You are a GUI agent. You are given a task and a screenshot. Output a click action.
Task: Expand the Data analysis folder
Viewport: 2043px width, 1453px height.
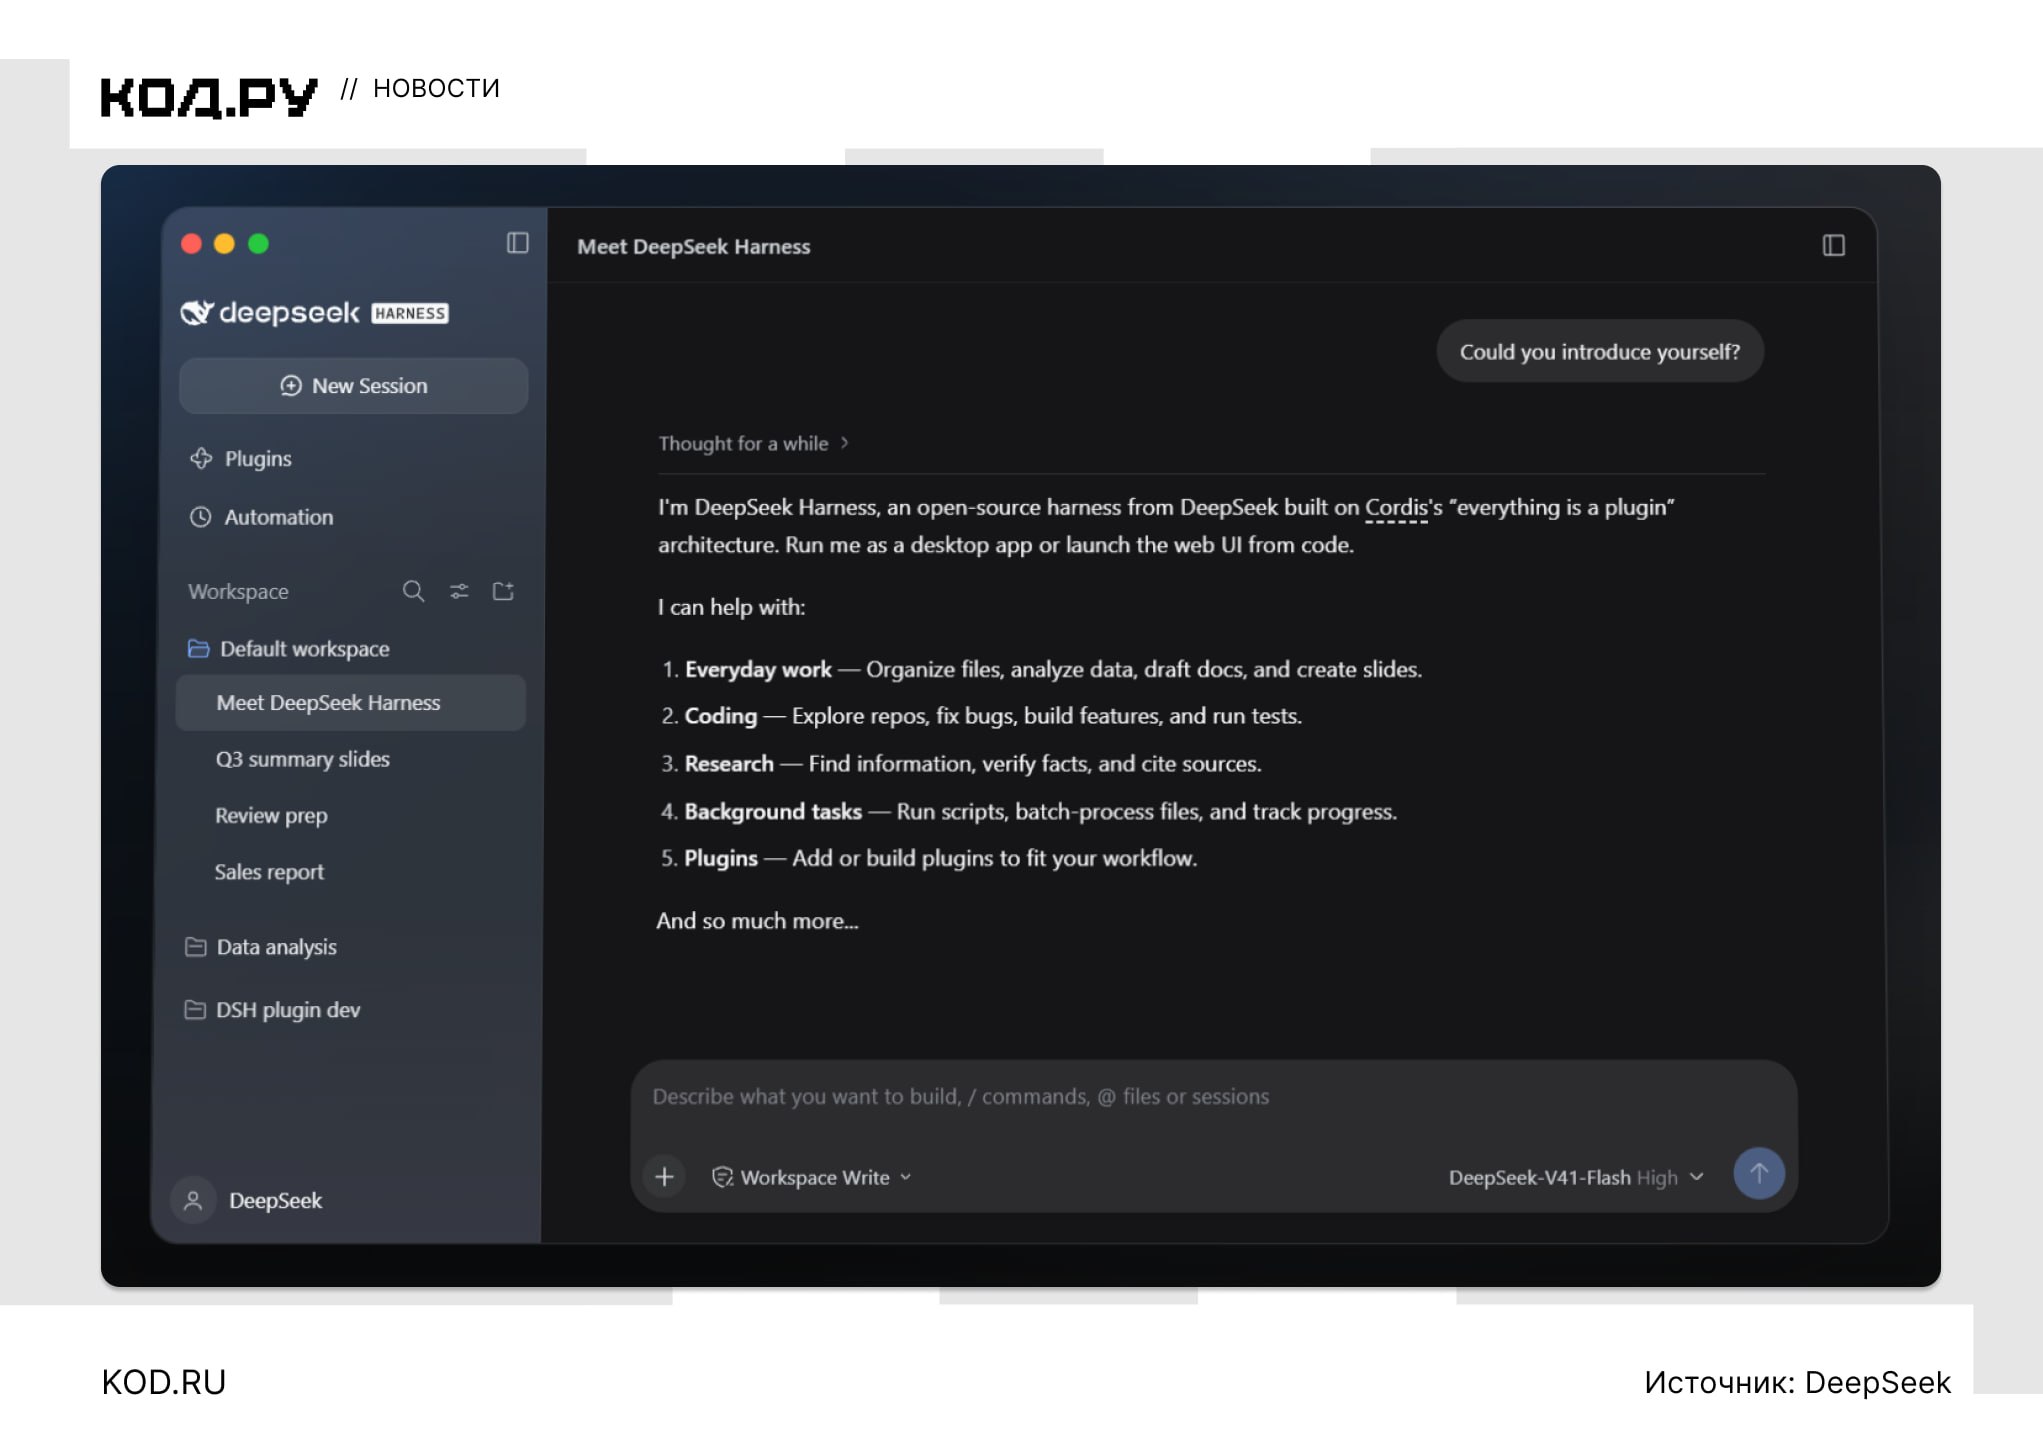[261, 947]
